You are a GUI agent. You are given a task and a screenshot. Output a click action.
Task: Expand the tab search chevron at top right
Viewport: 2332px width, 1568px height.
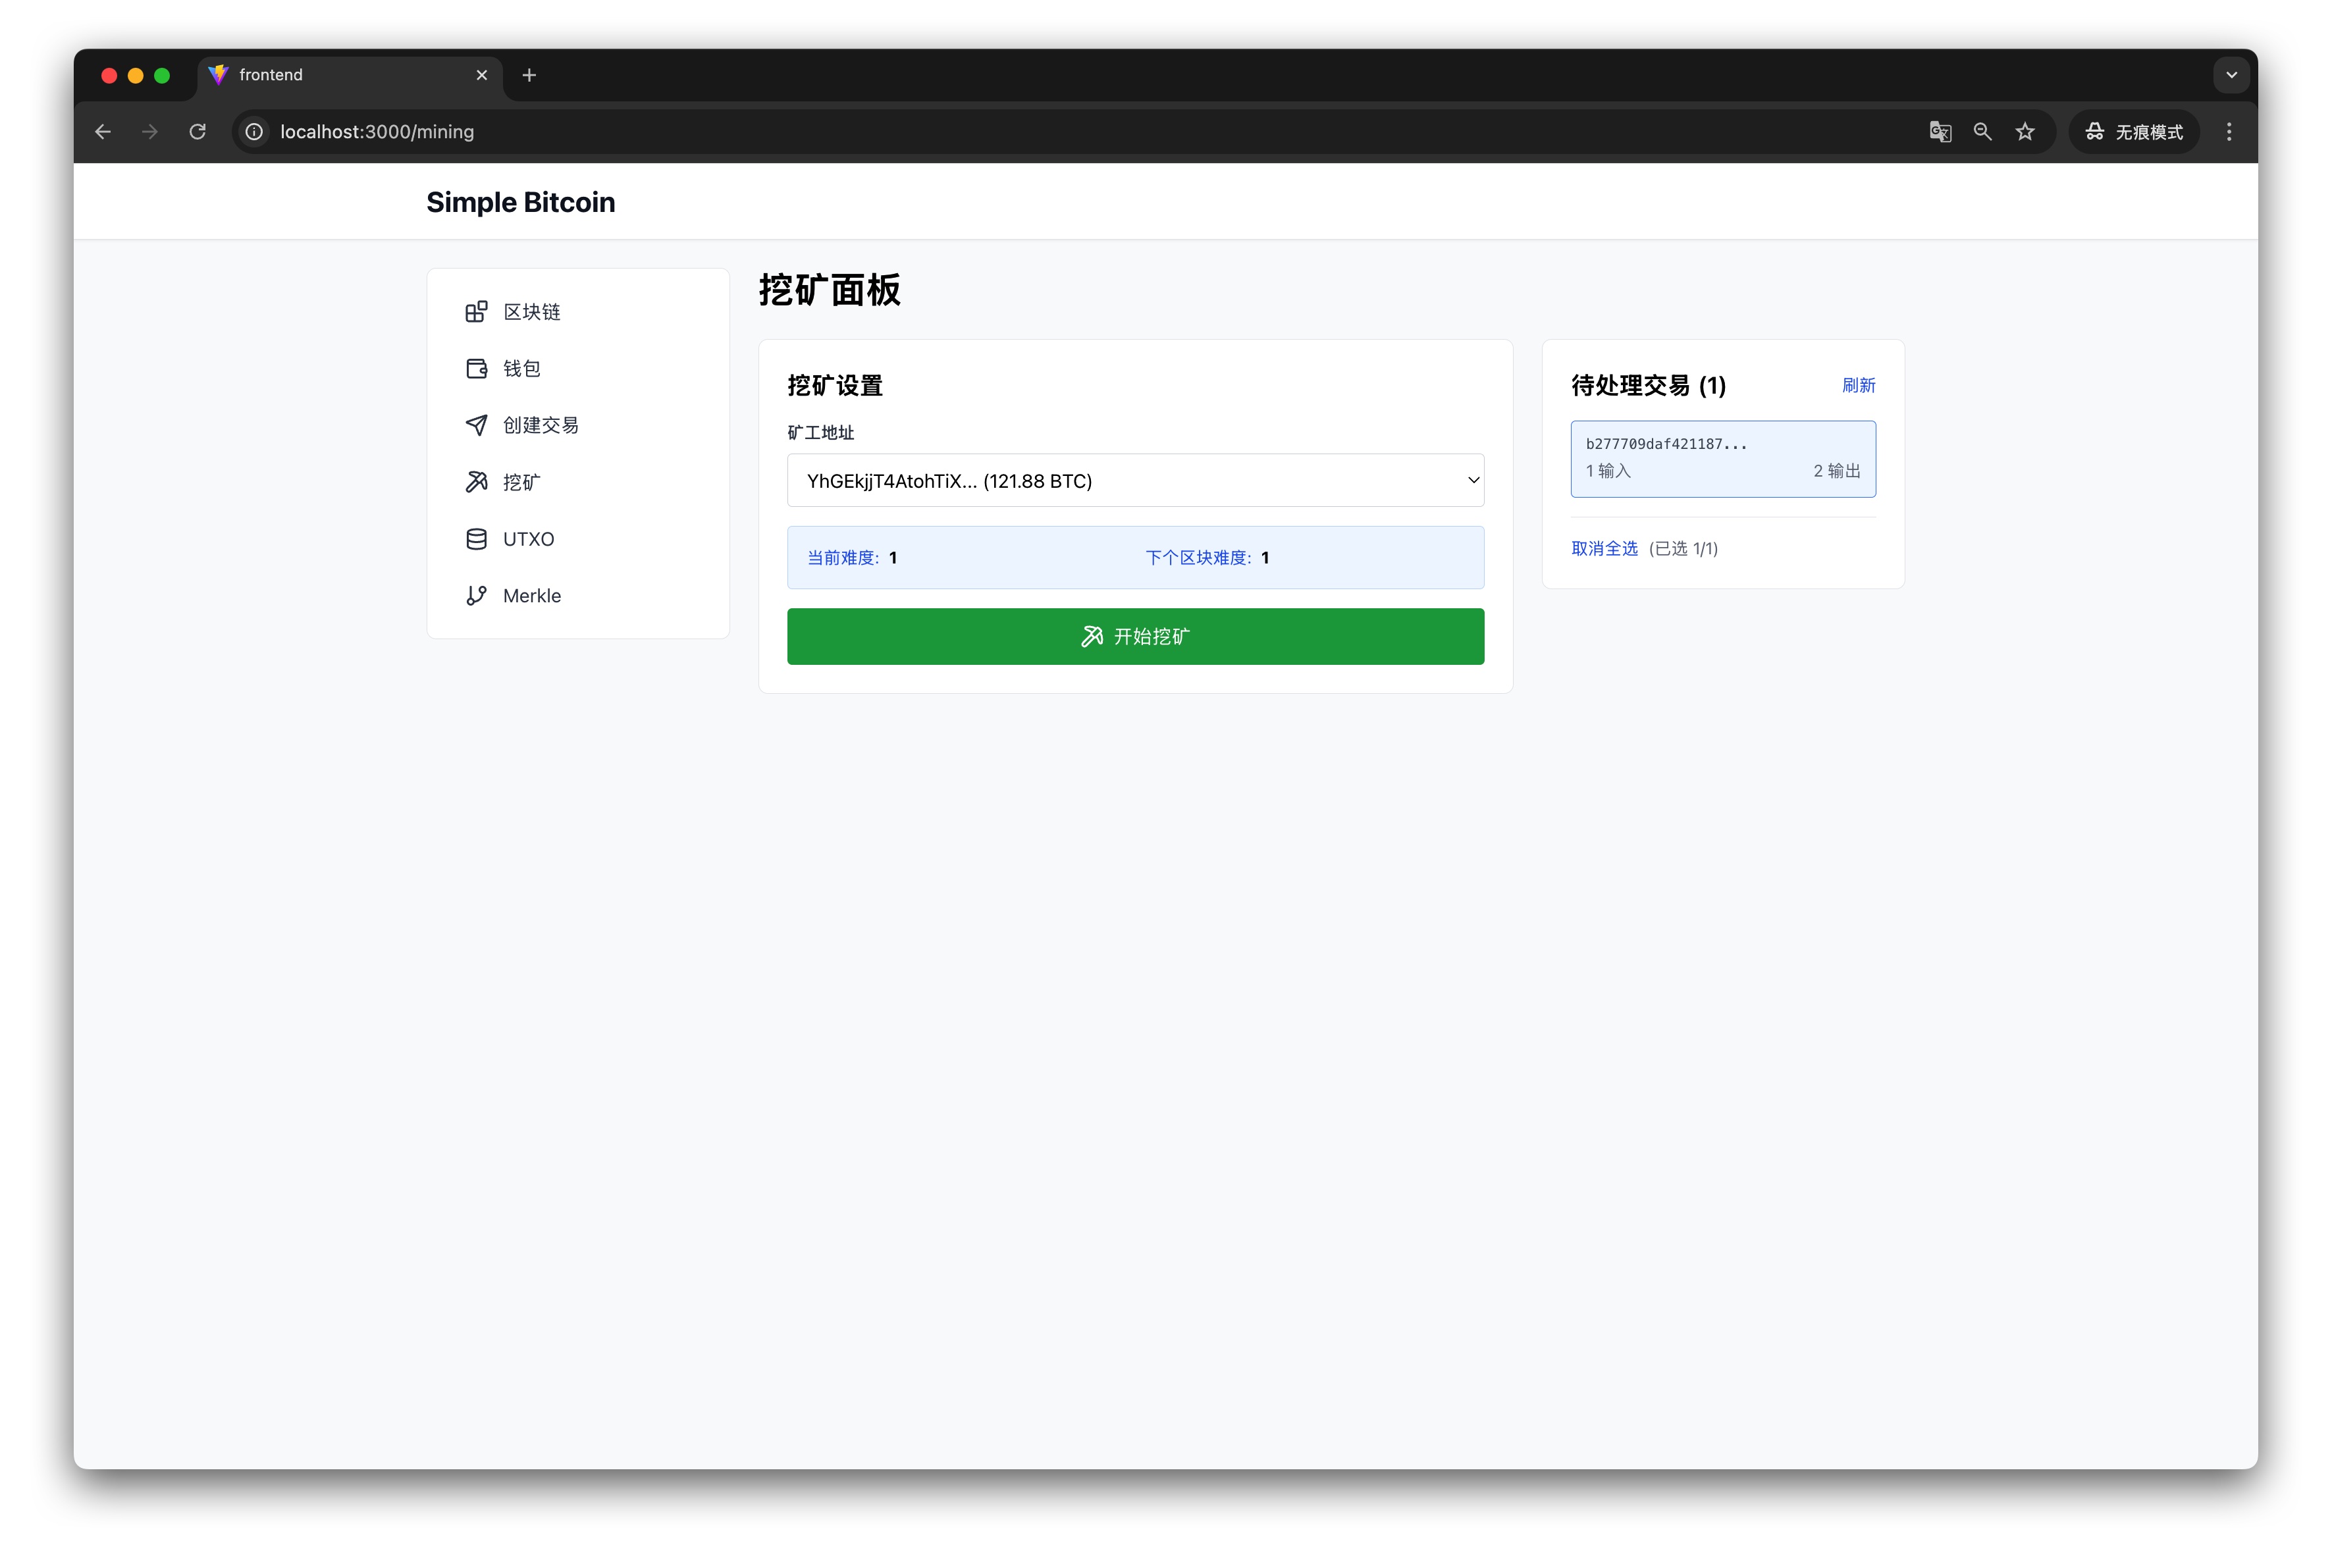2230,75
